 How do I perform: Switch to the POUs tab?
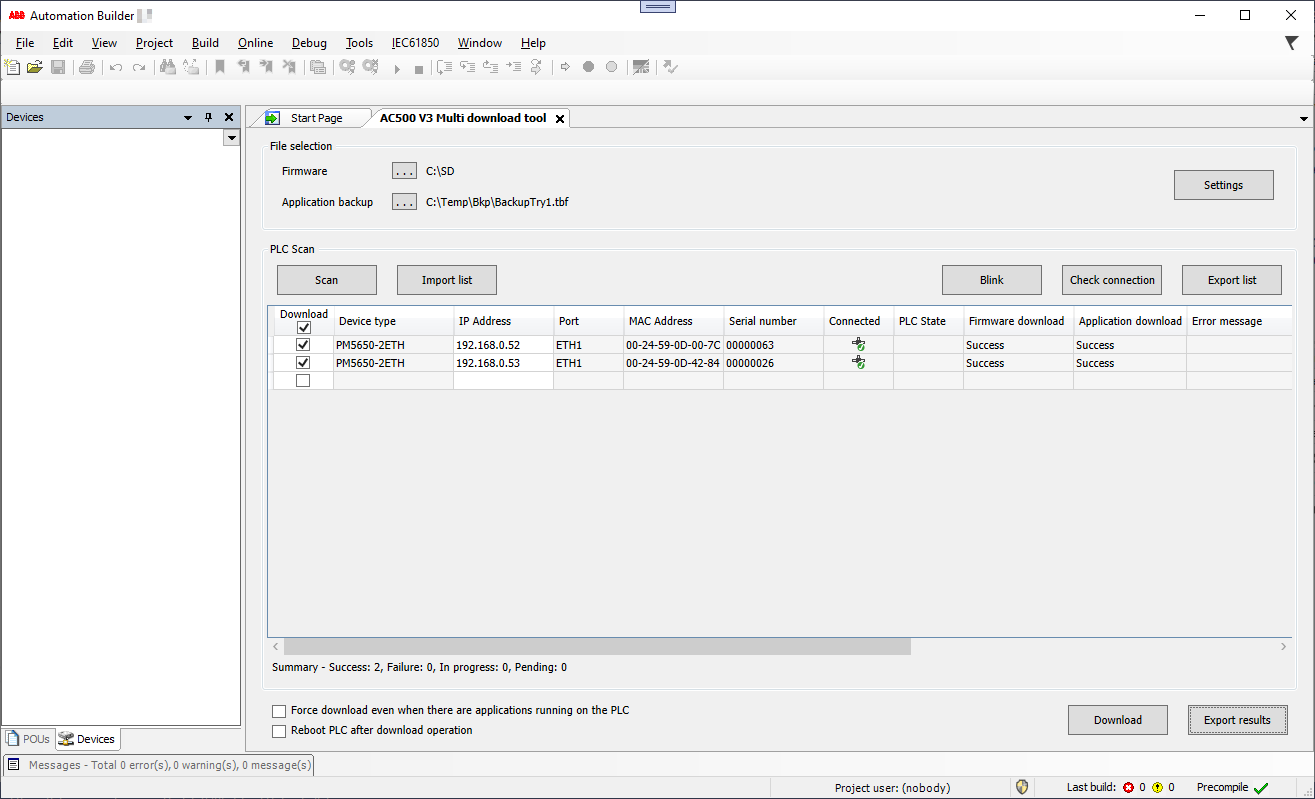[x=28, y=739]
